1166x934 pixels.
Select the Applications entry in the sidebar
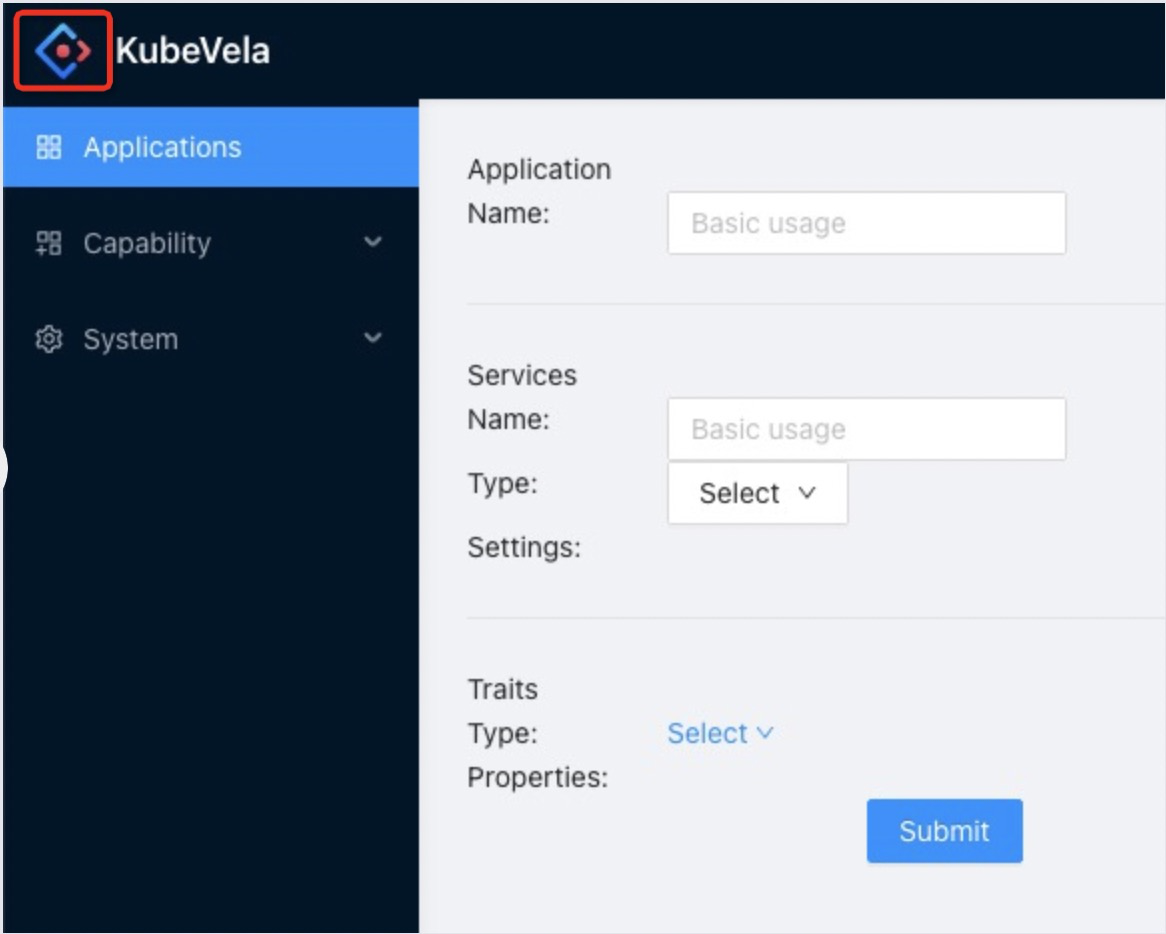point(163,147)
